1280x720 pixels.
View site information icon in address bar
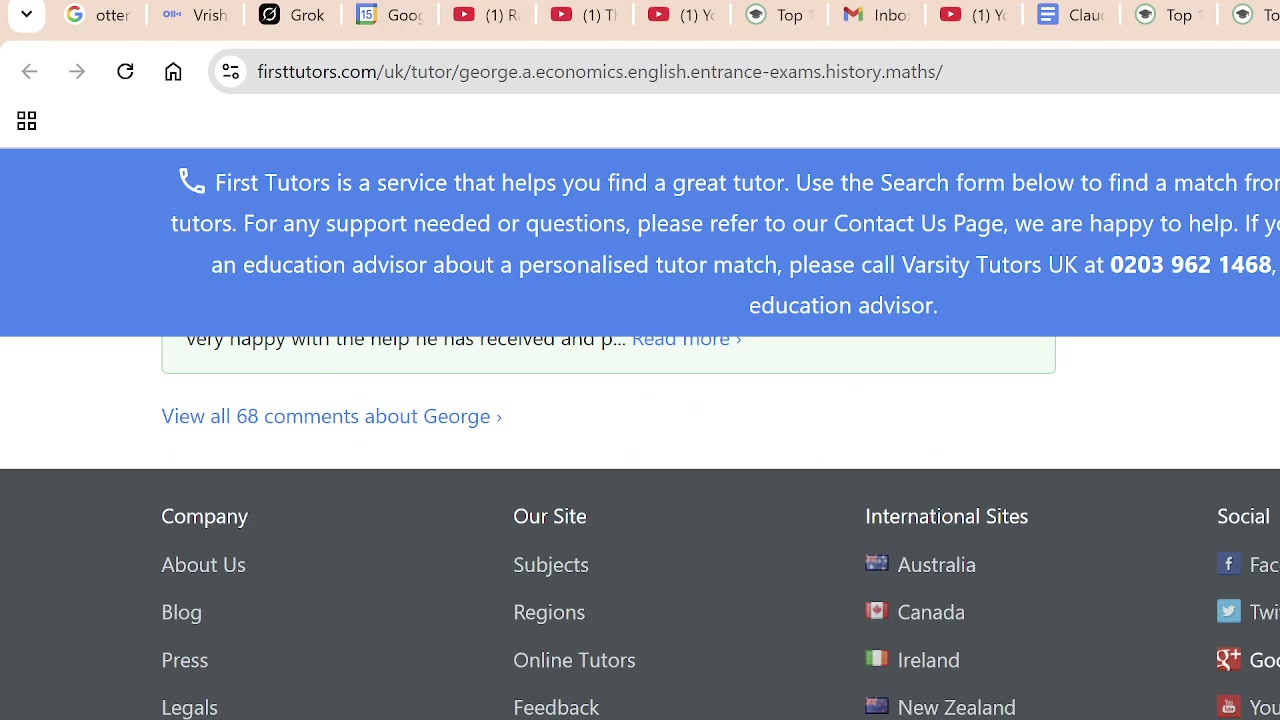coord(230,71)
